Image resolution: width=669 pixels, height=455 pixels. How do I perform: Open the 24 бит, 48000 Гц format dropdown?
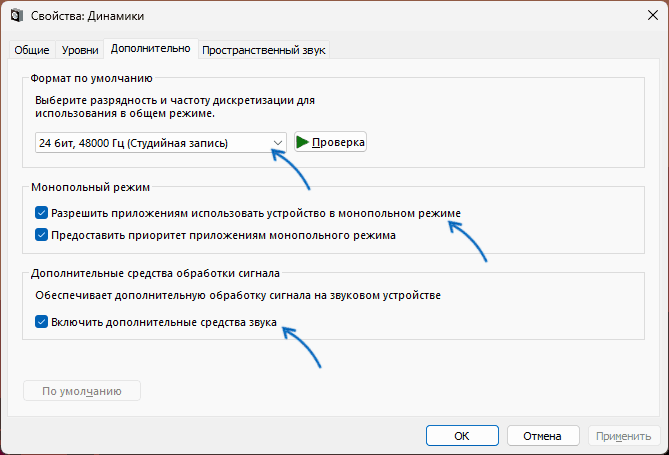coord(161,143)
